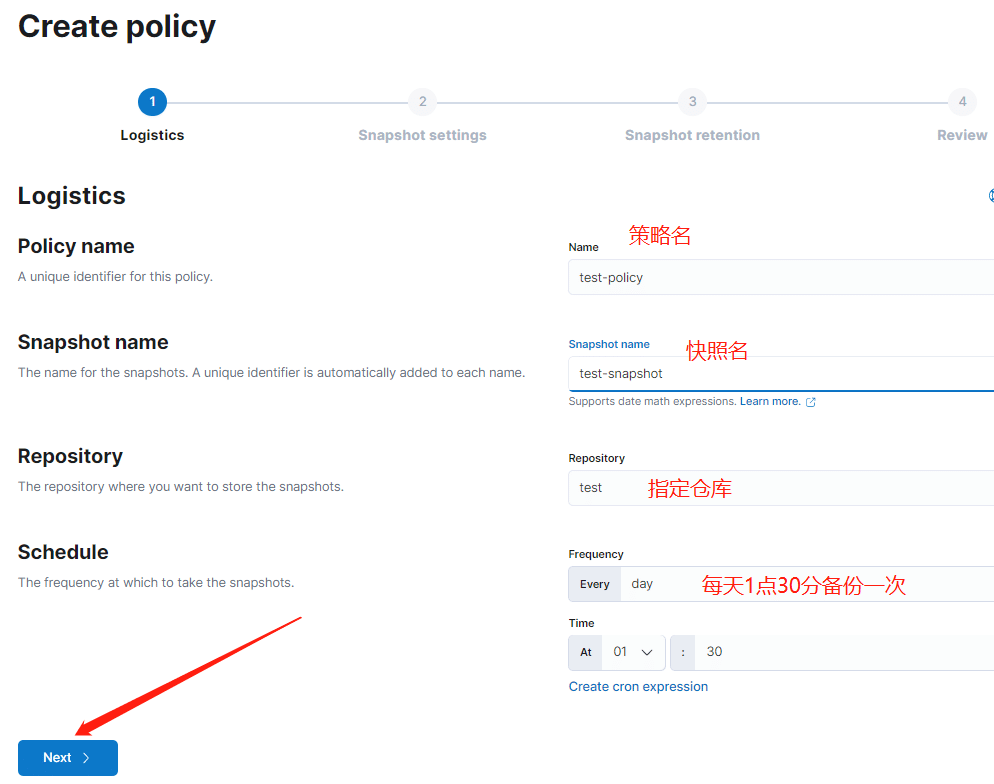Open the Repository select box

click(x=781, y=488)
